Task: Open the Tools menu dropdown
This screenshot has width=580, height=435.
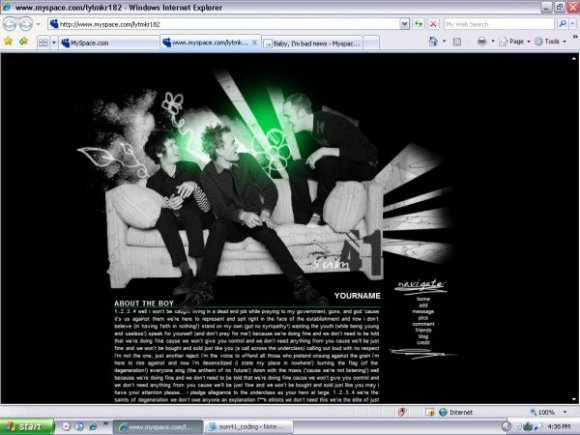Action: click(x=550, y=41)
